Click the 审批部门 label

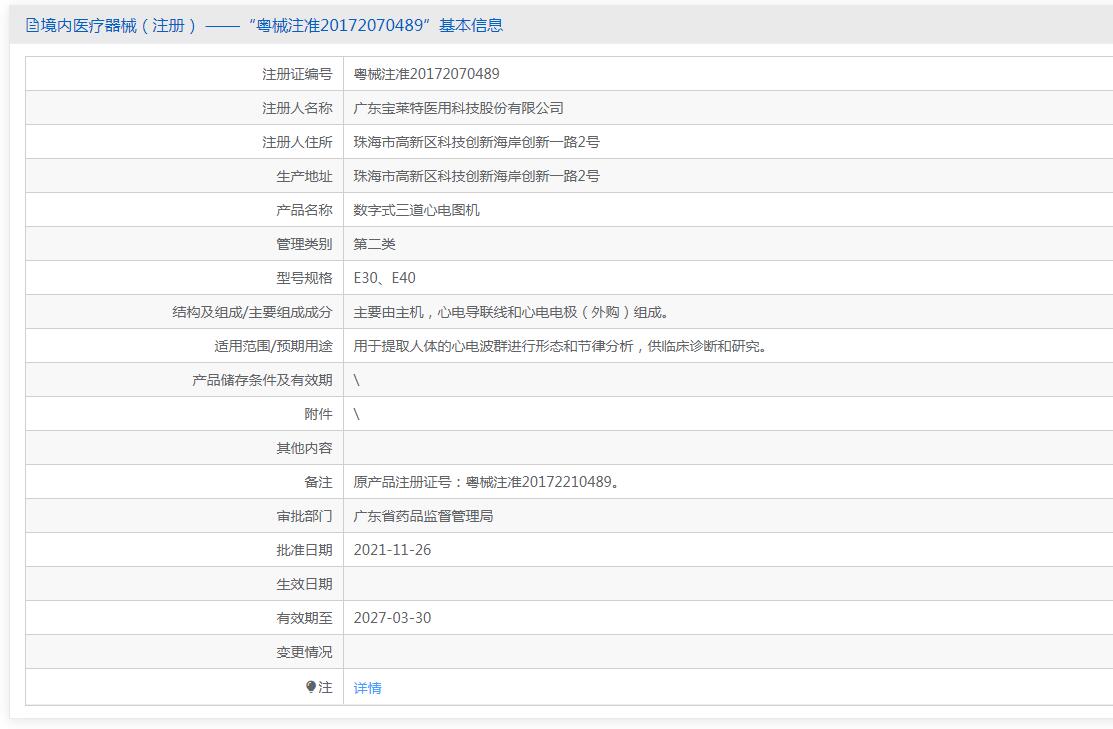304,517
